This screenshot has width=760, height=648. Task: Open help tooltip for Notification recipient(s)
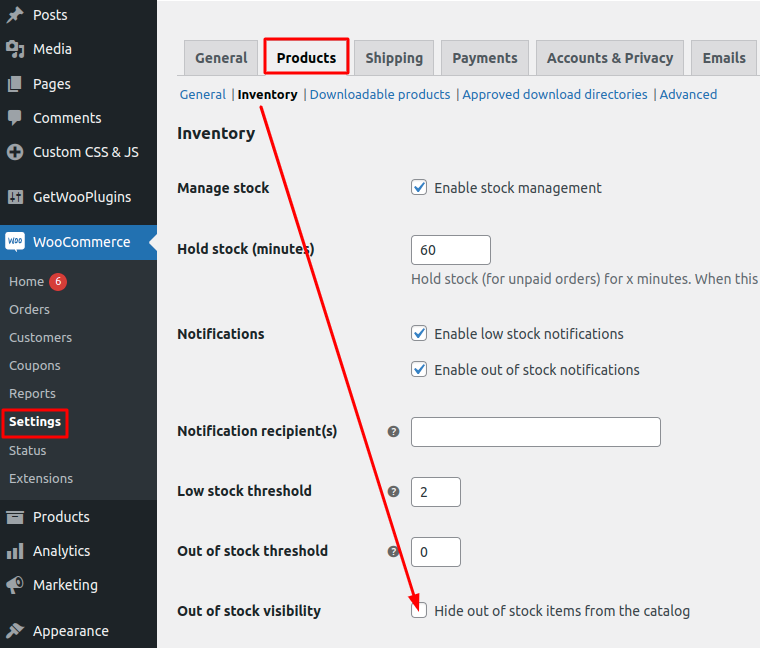click(394, 431)
